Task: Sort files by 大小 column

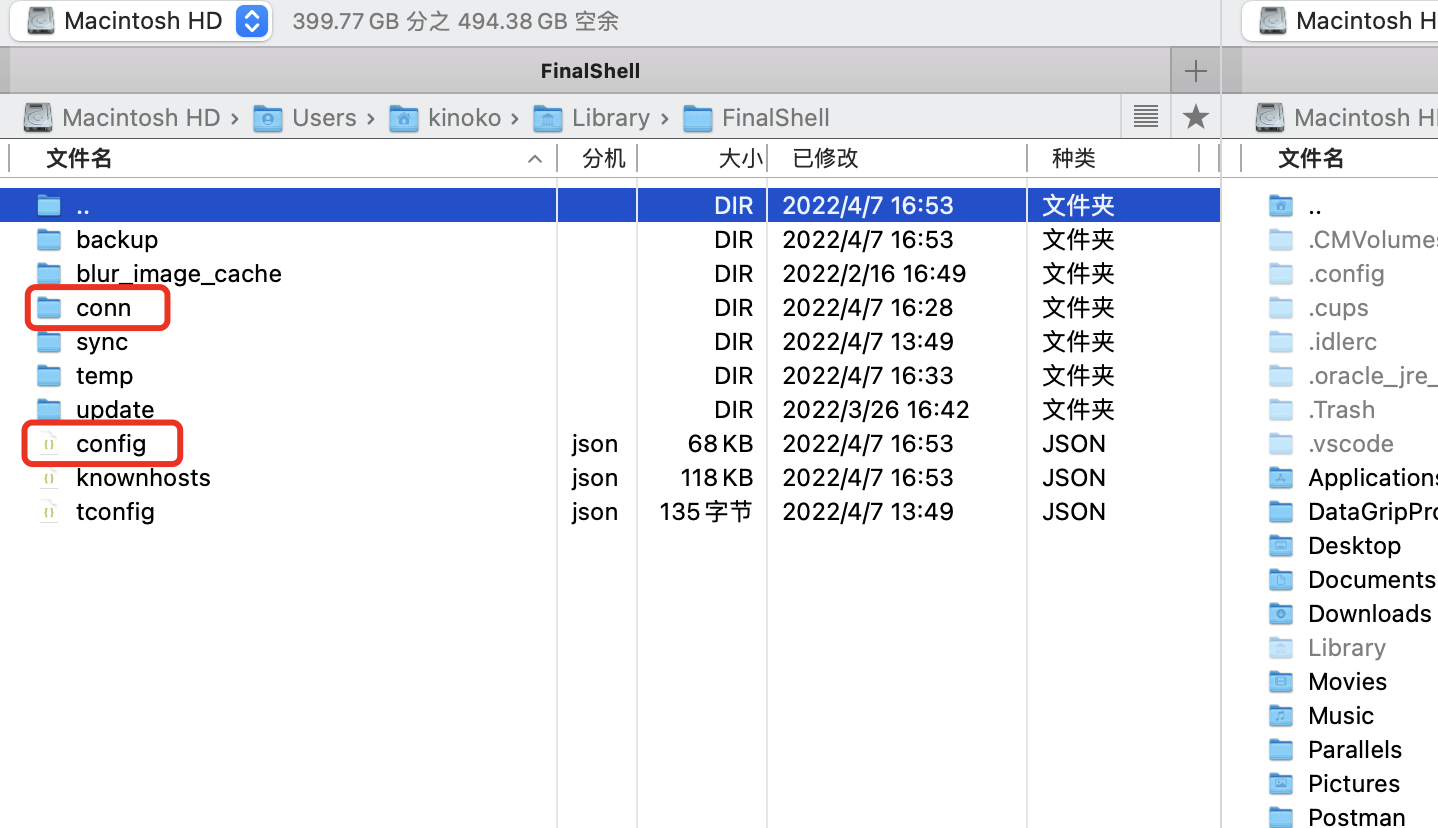Action: click(740, 158)
